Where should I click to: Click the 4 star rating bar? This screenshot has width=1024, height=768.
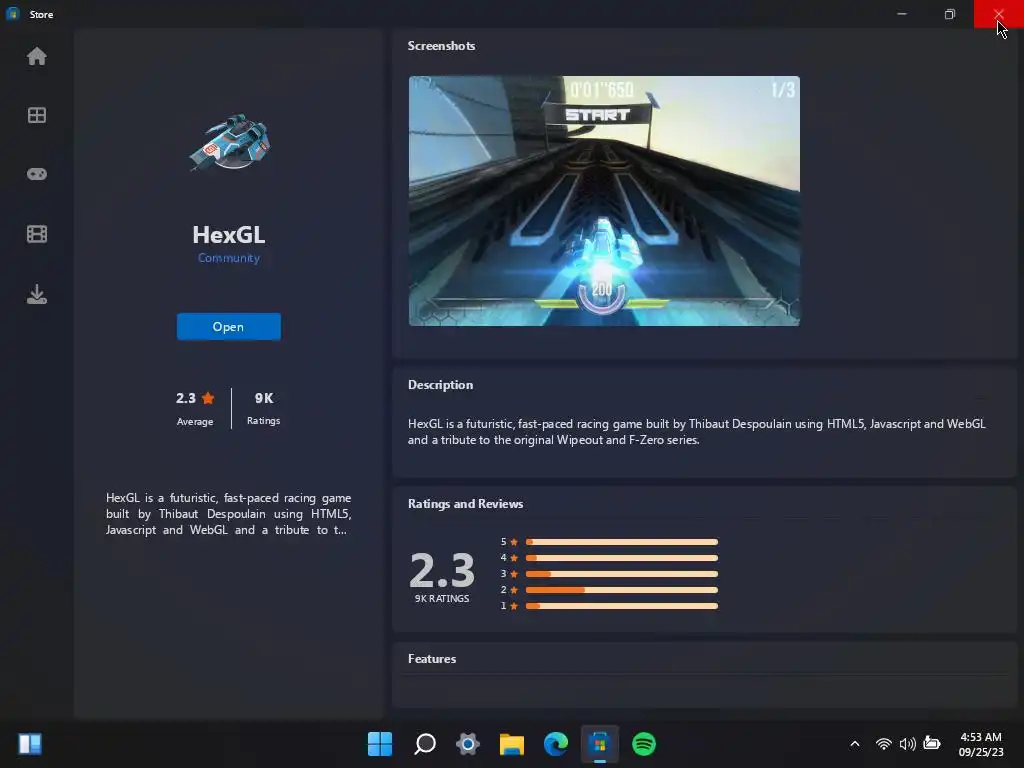tap(622, 558)
